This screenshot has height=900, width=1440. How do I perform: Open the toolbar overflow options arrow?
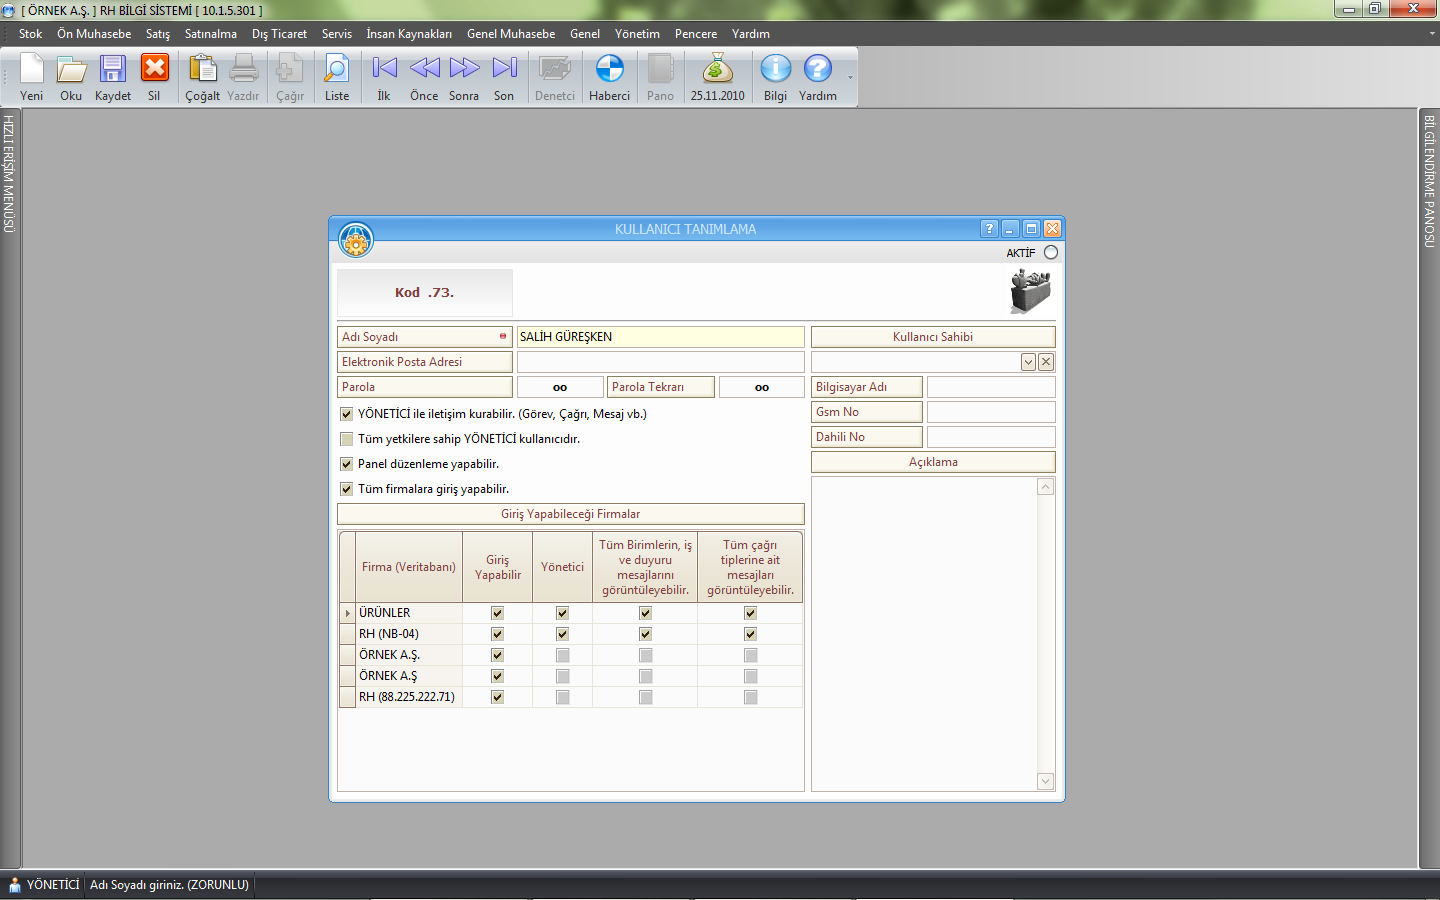point(851,78)
